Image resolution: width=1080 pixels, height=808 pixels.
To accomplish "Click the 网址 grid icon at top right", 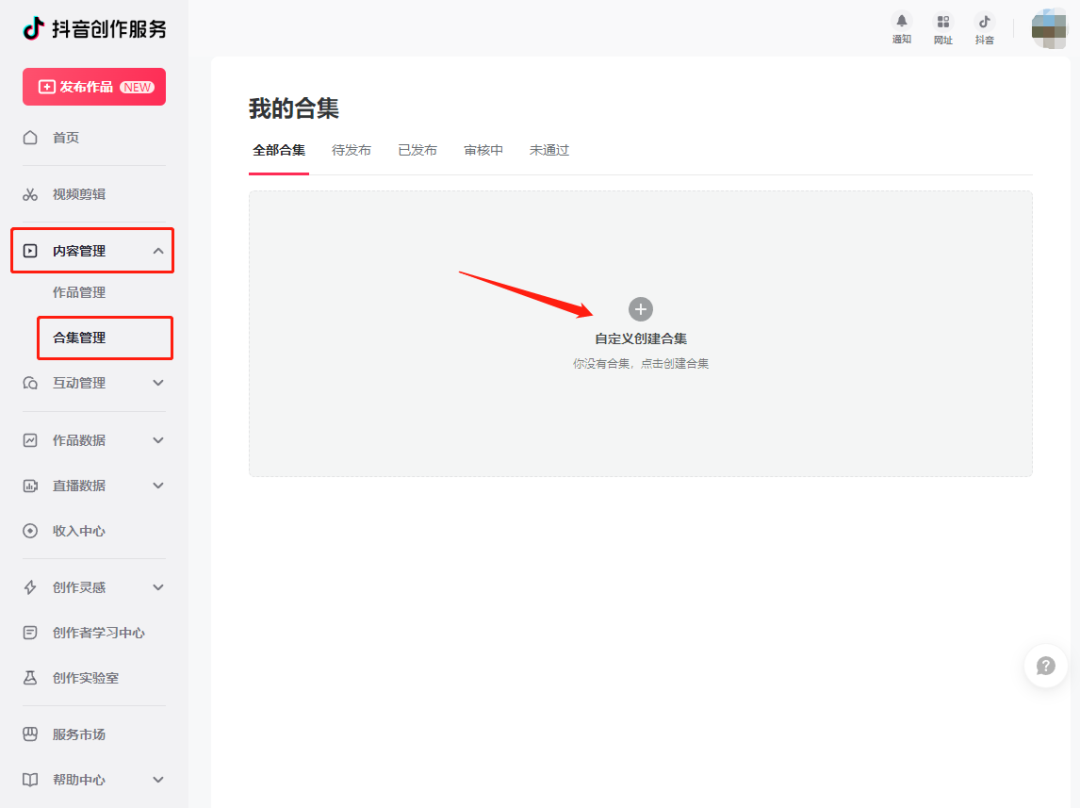I will 943,23.
